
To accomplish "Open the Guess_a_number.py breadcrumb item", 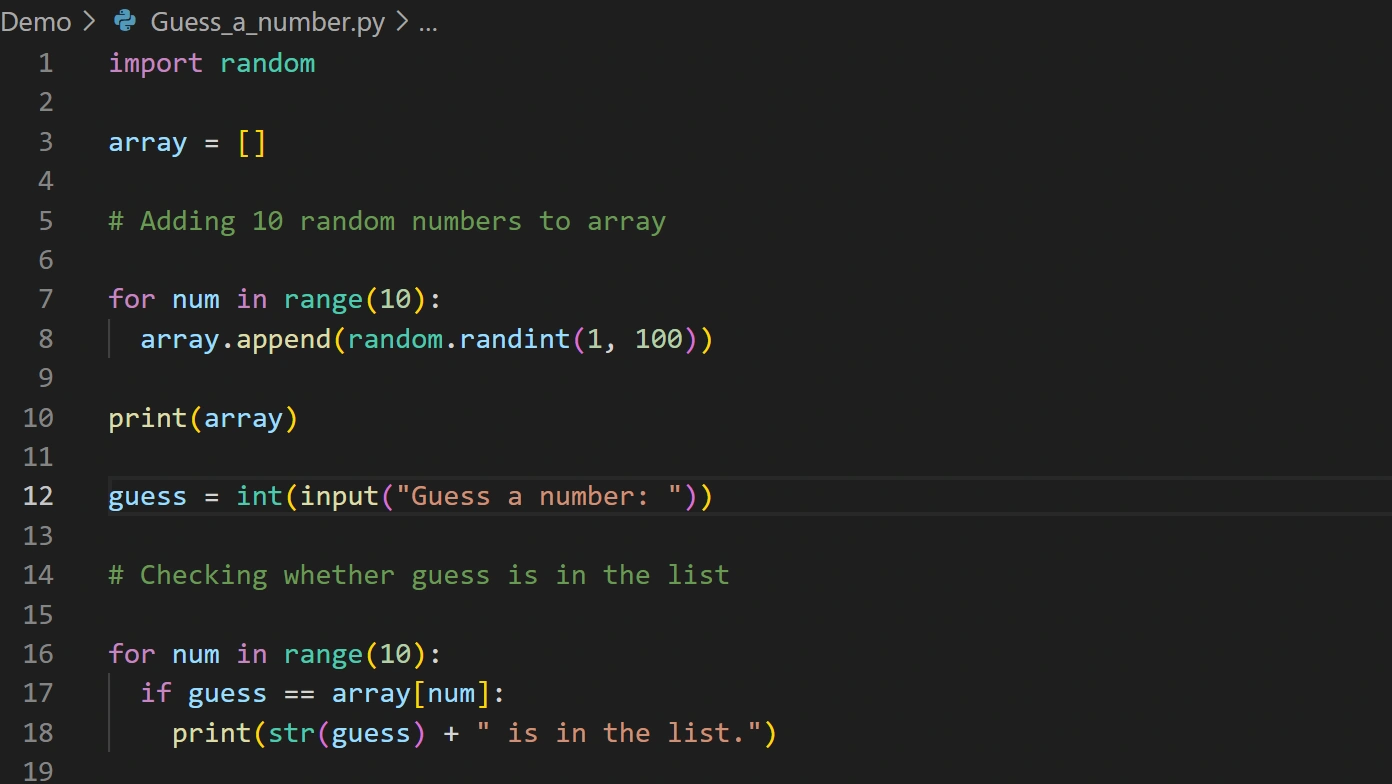I will (x=267, y=22).
